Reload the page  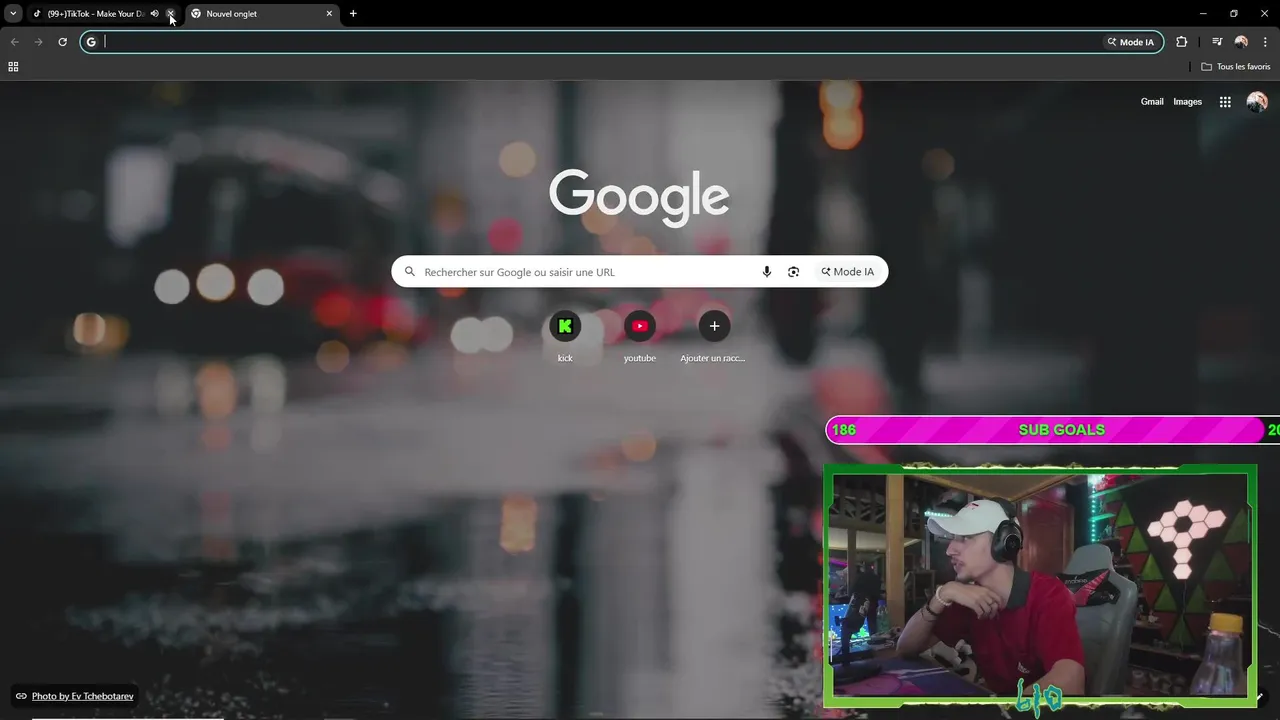coord(62,42)
